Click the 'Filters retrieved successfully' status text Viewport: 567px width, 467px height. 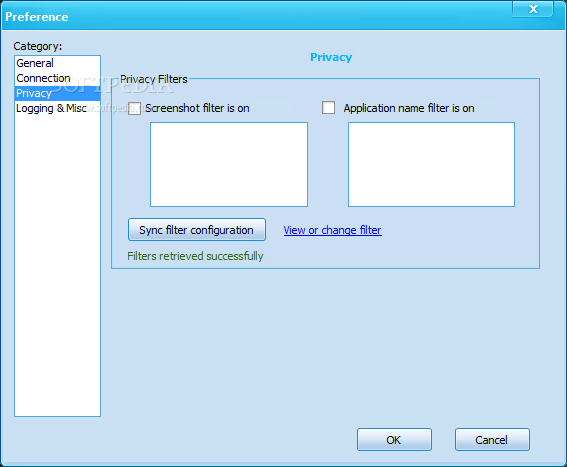click(x=195, y=256)
